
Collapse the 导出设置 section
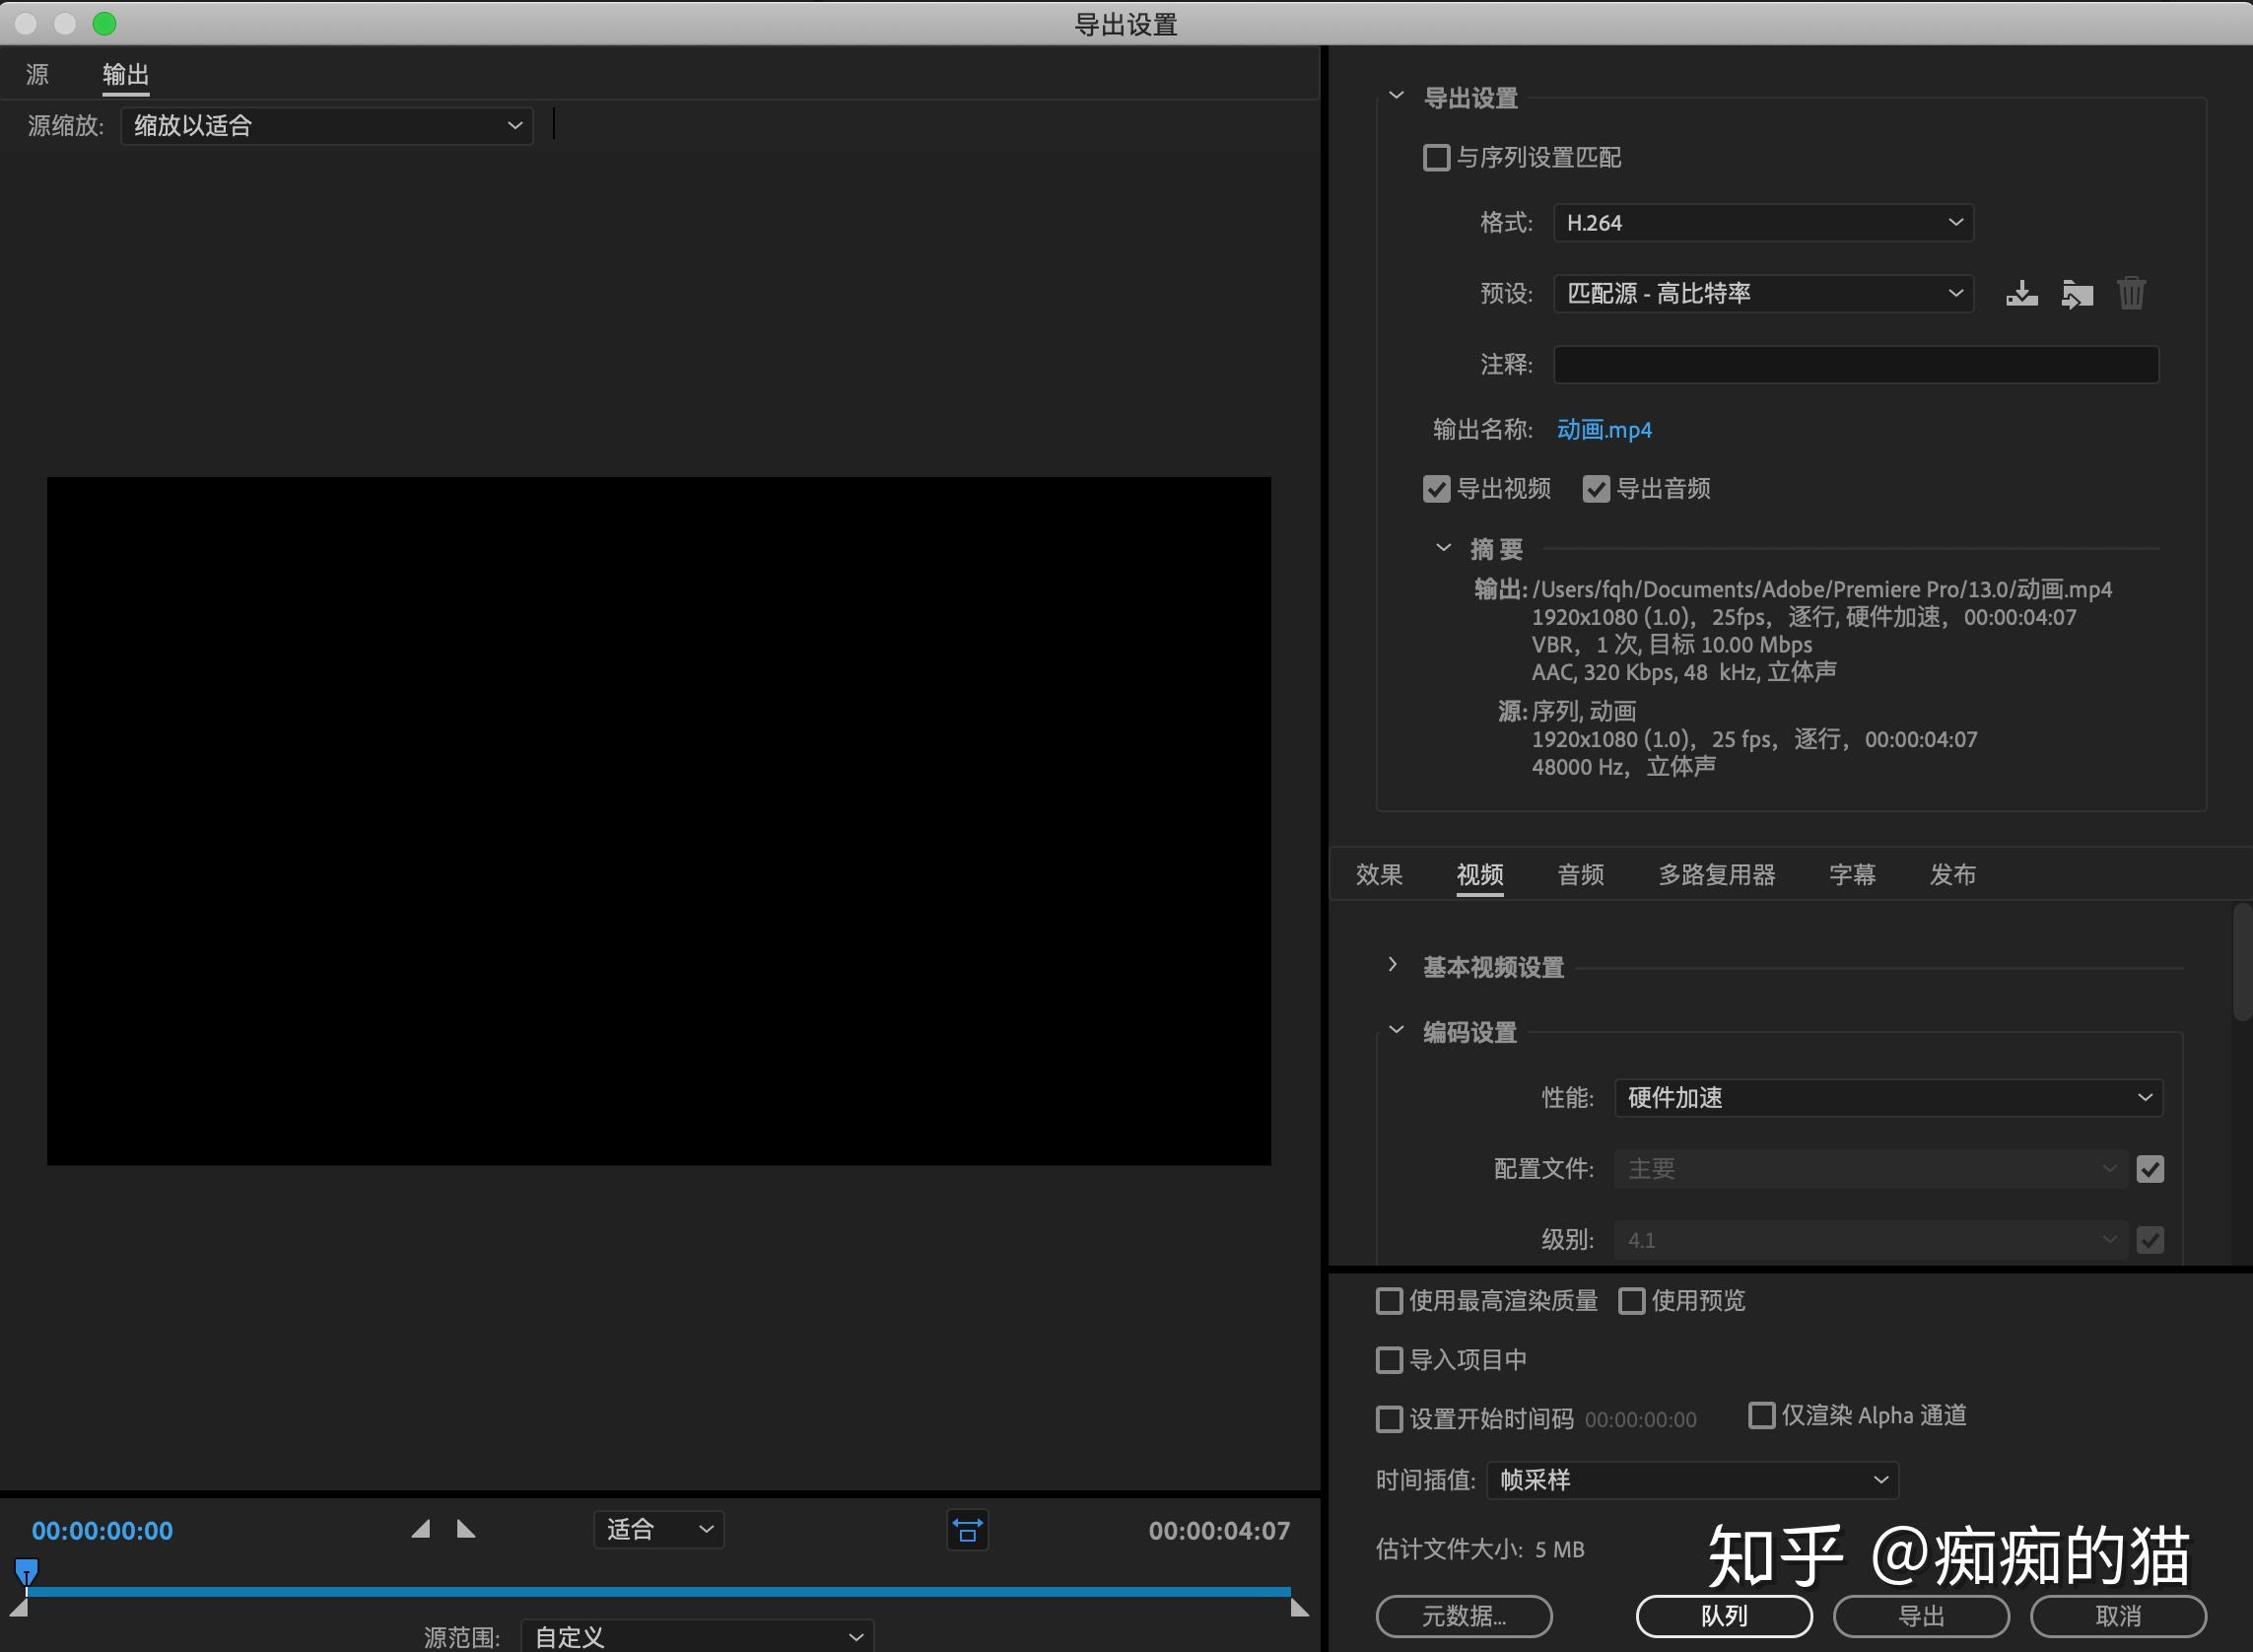[1396, 96]
